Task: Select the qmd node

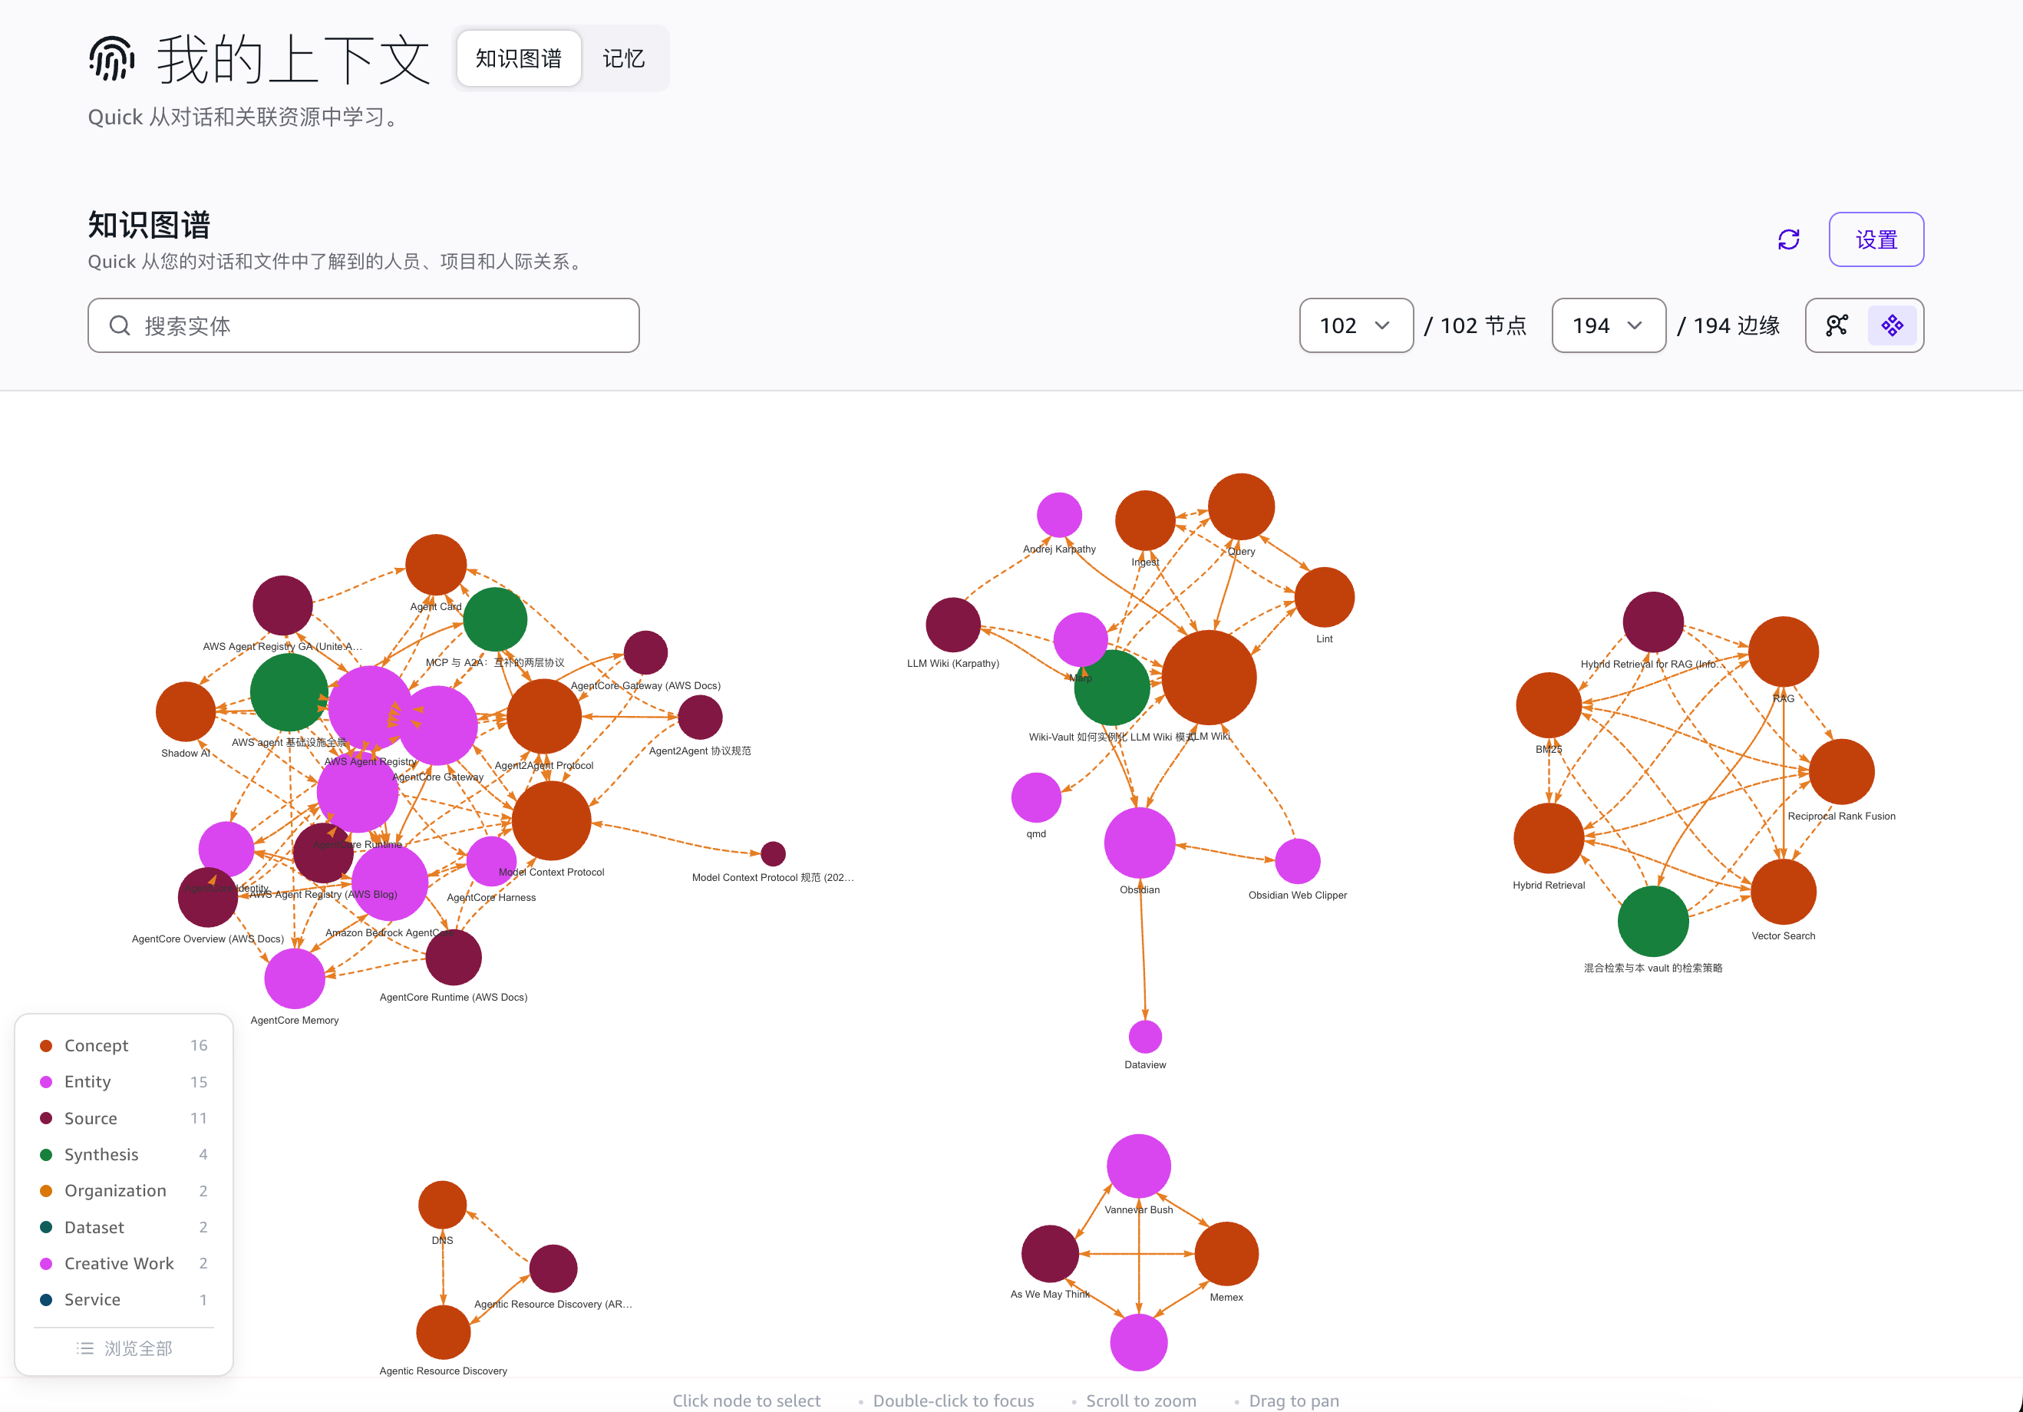Action: [1036, 797]
